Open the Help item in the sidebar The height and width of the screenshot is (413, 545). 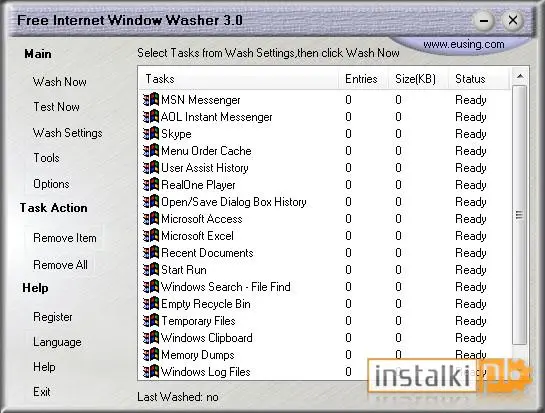point(44,367)
